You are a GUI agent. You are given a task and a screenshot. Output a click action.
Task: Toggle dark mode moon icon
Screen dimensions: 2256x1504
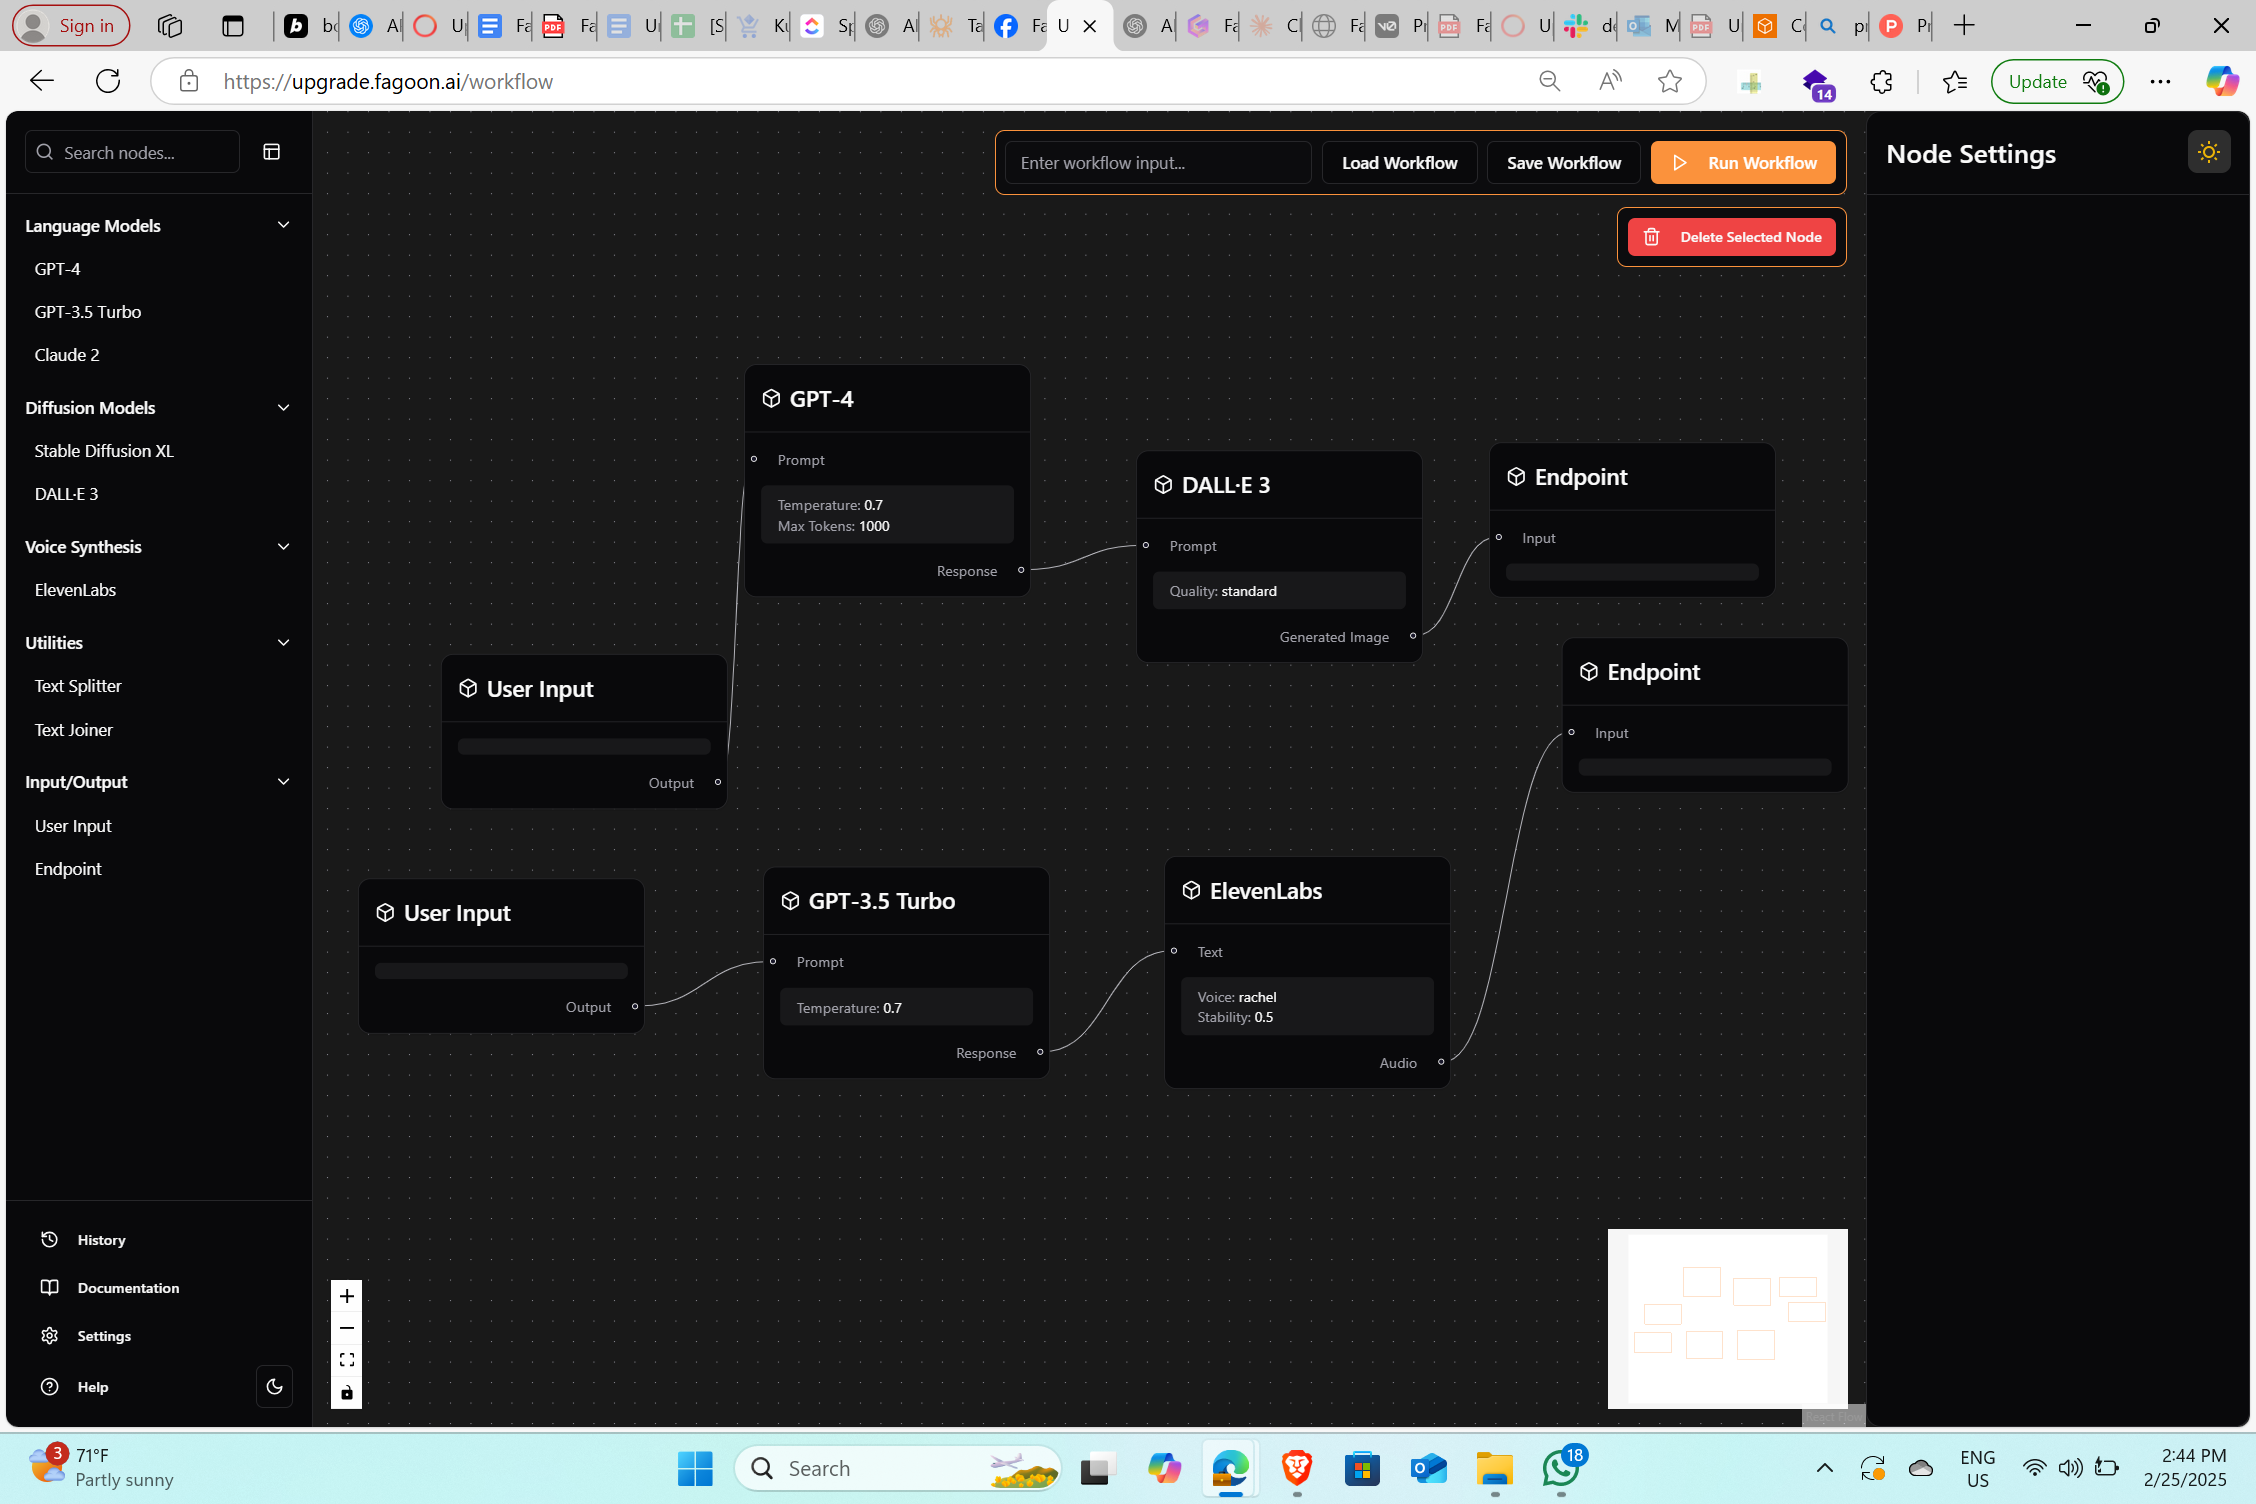tap(274, 1386)
